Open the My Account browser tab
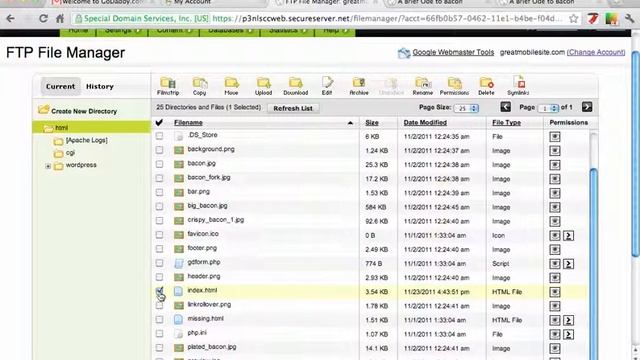 click(192, 3)
